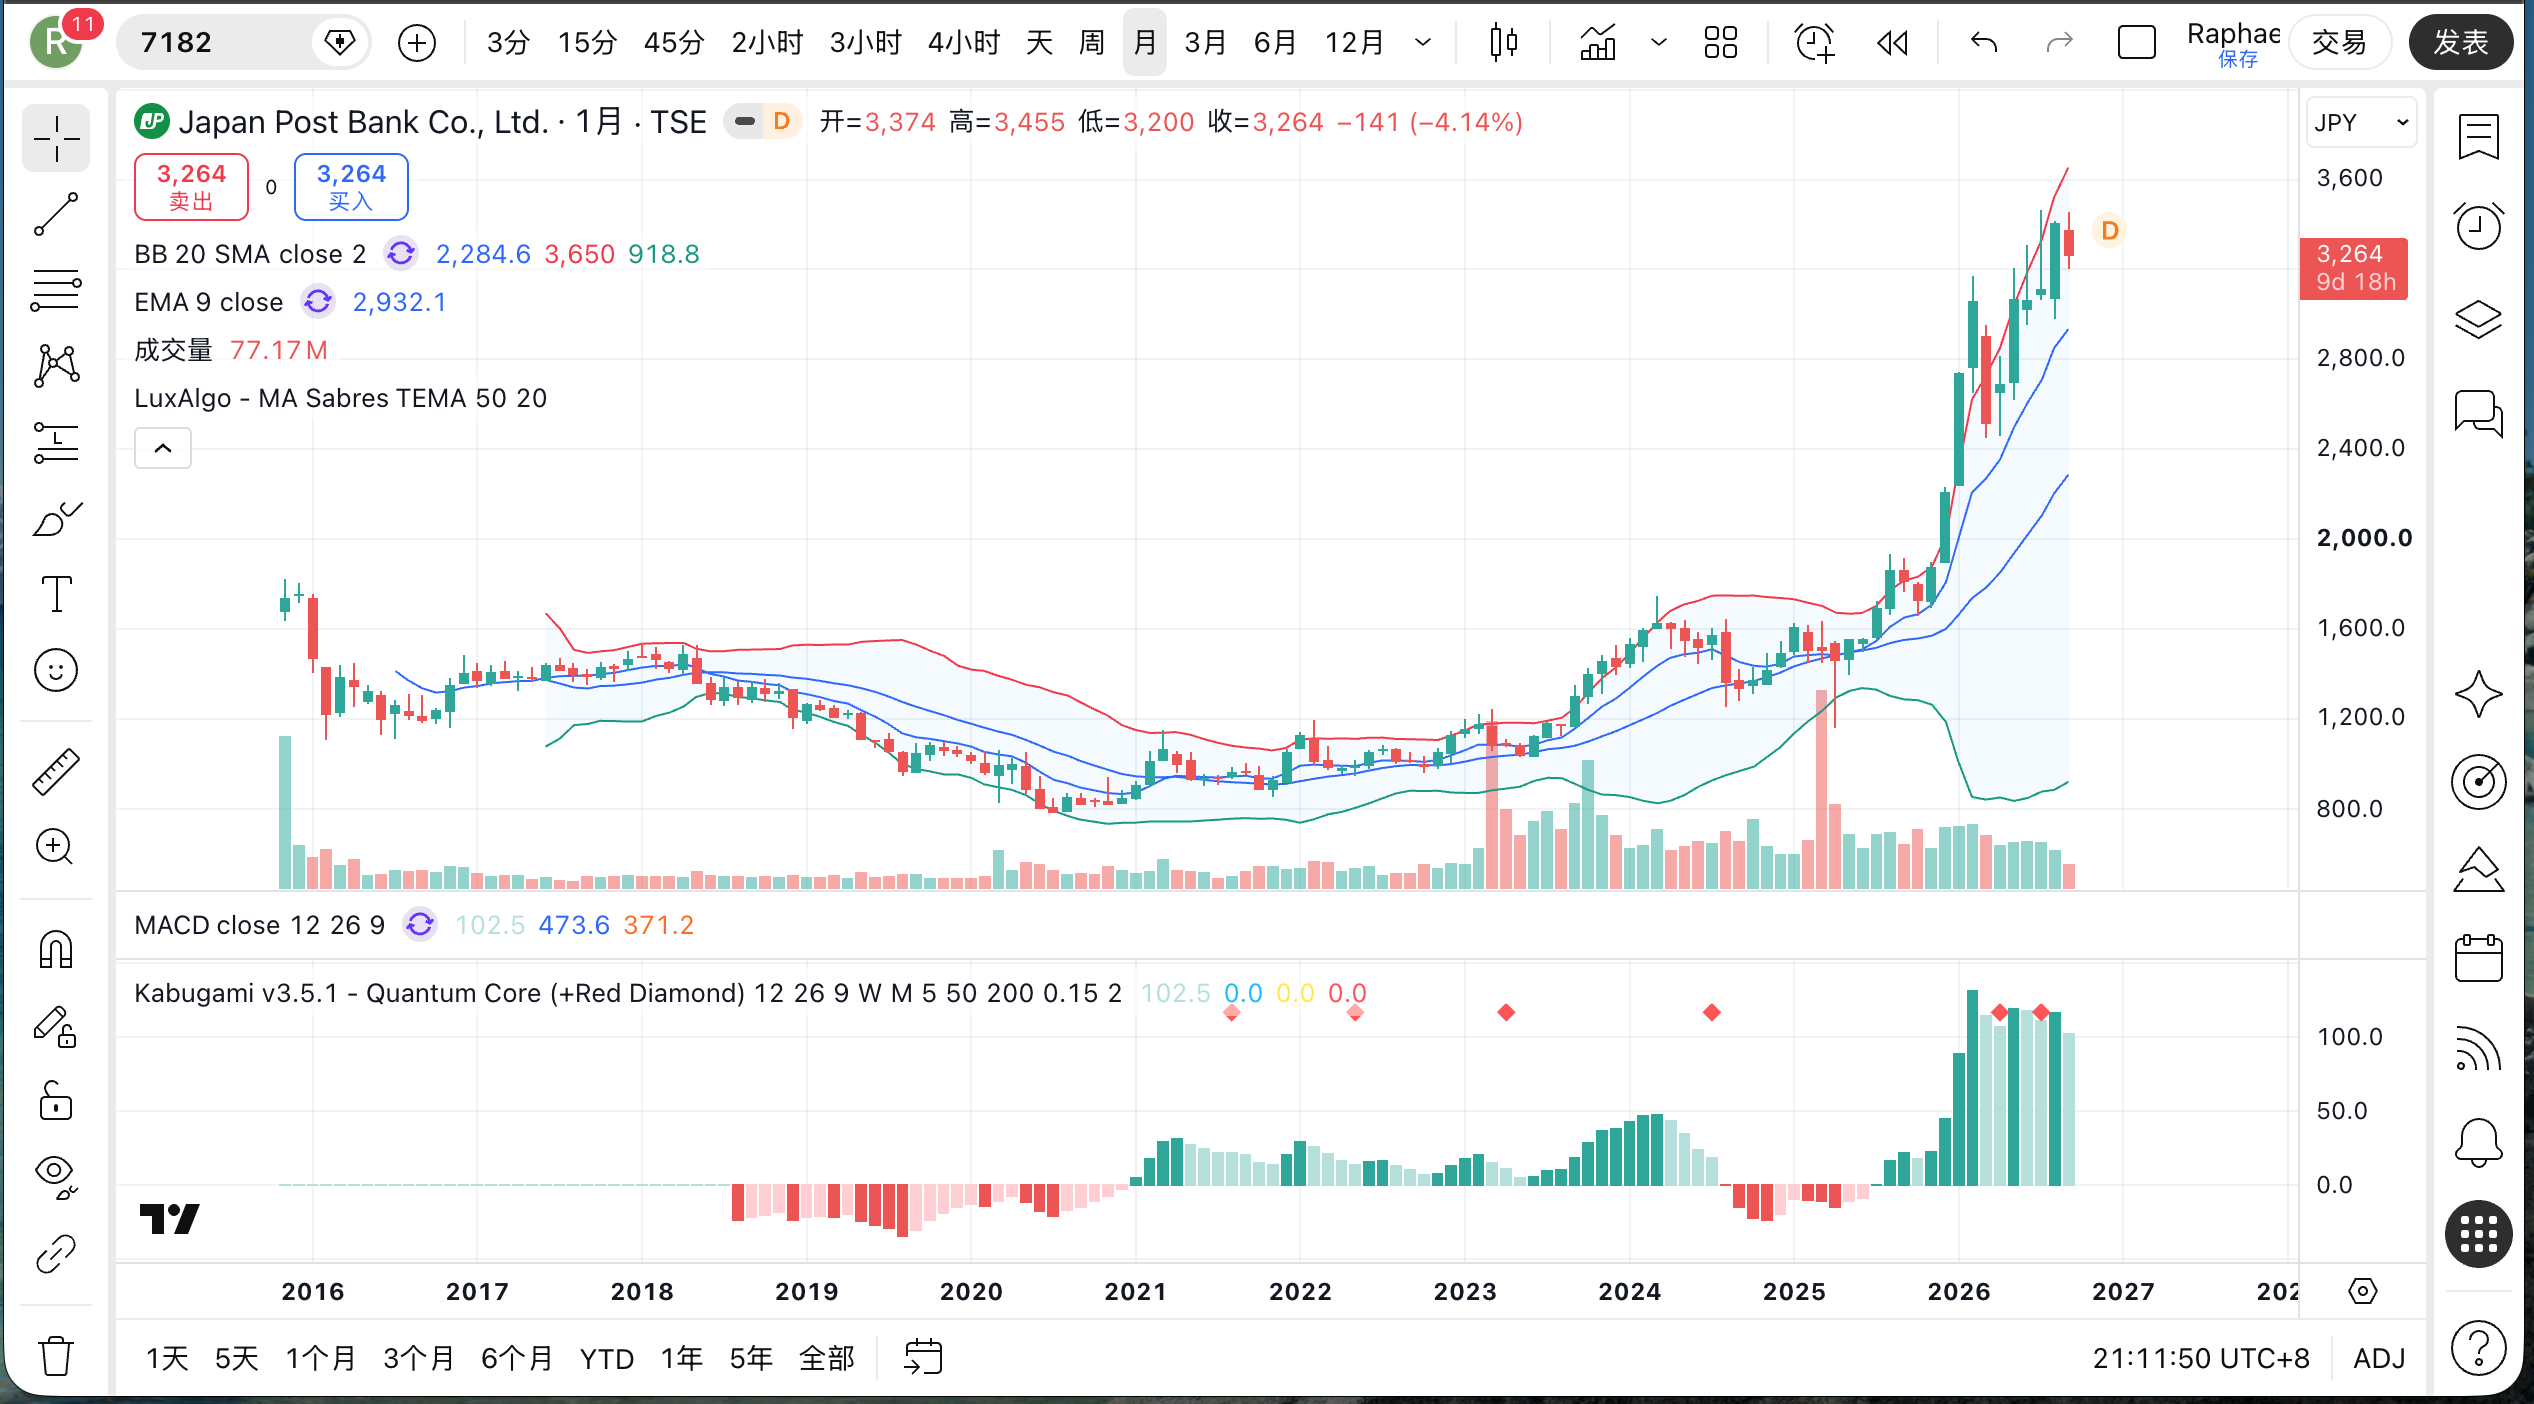Toggle ADJ adjusted price setting
2534x1404 pixels.
click(2379, 1358)
